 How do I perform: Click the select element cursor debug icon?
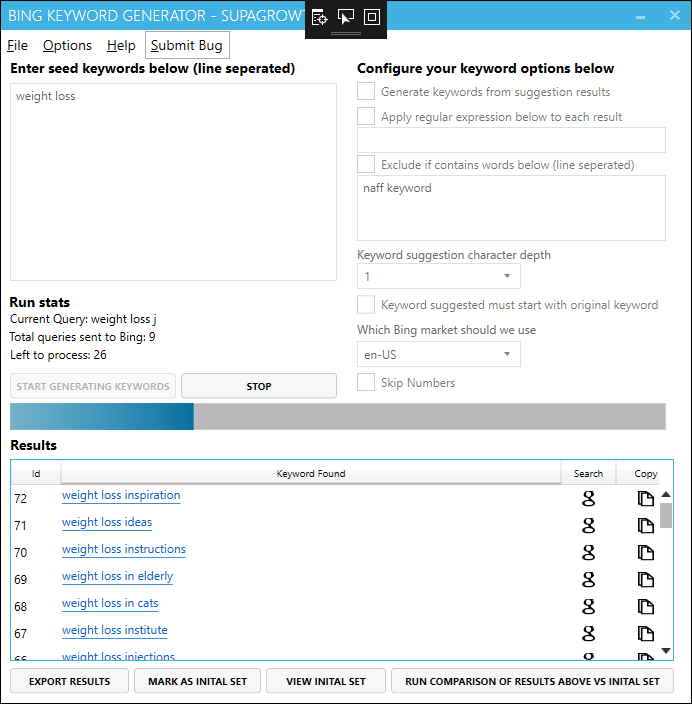(345, 18)
